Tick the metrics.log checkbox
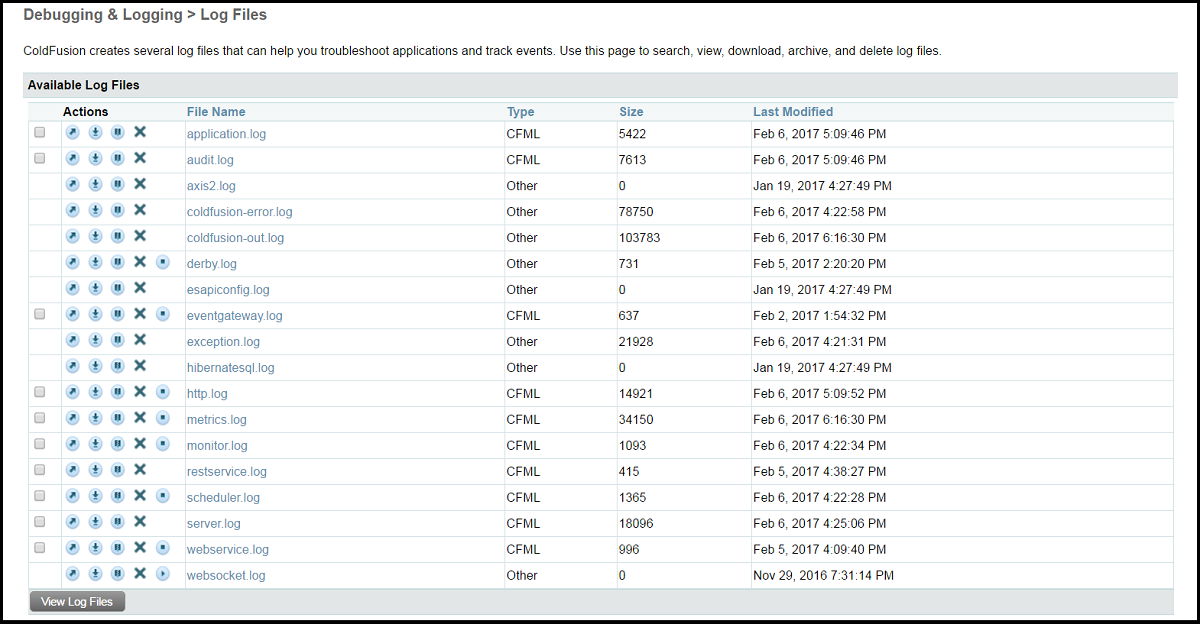 pyautogui.click(x=40, y=418)
